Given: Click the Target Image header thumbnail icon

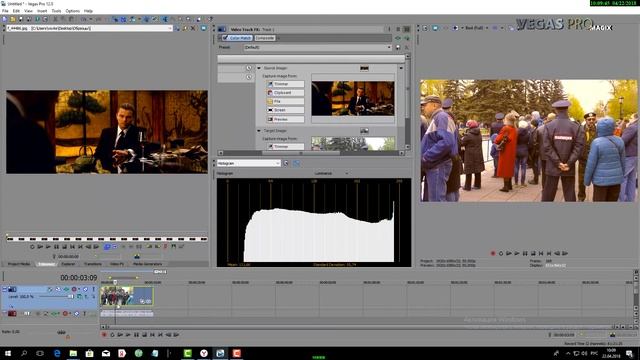Looking at the screenshot, I should coord(364,131).
